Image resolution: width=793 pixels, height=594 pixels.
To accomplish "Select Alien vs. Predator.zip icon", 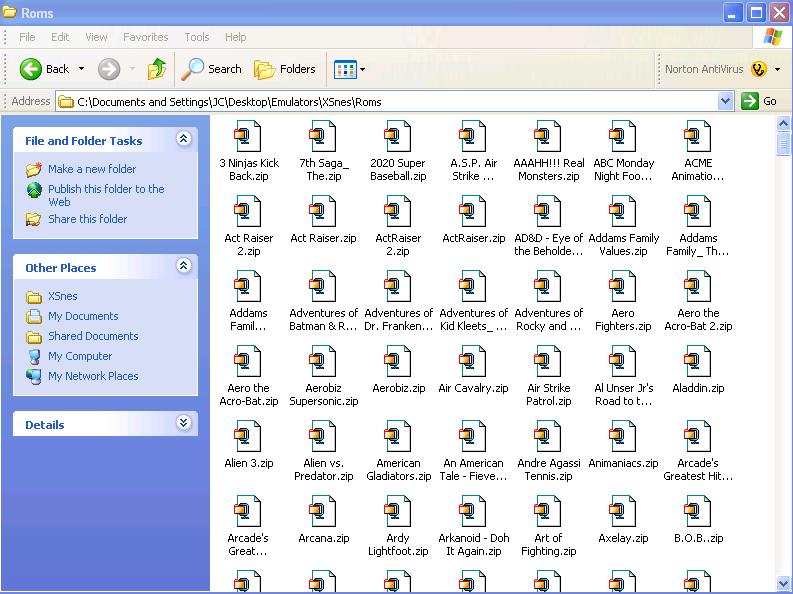I will (x=323, y=436).
